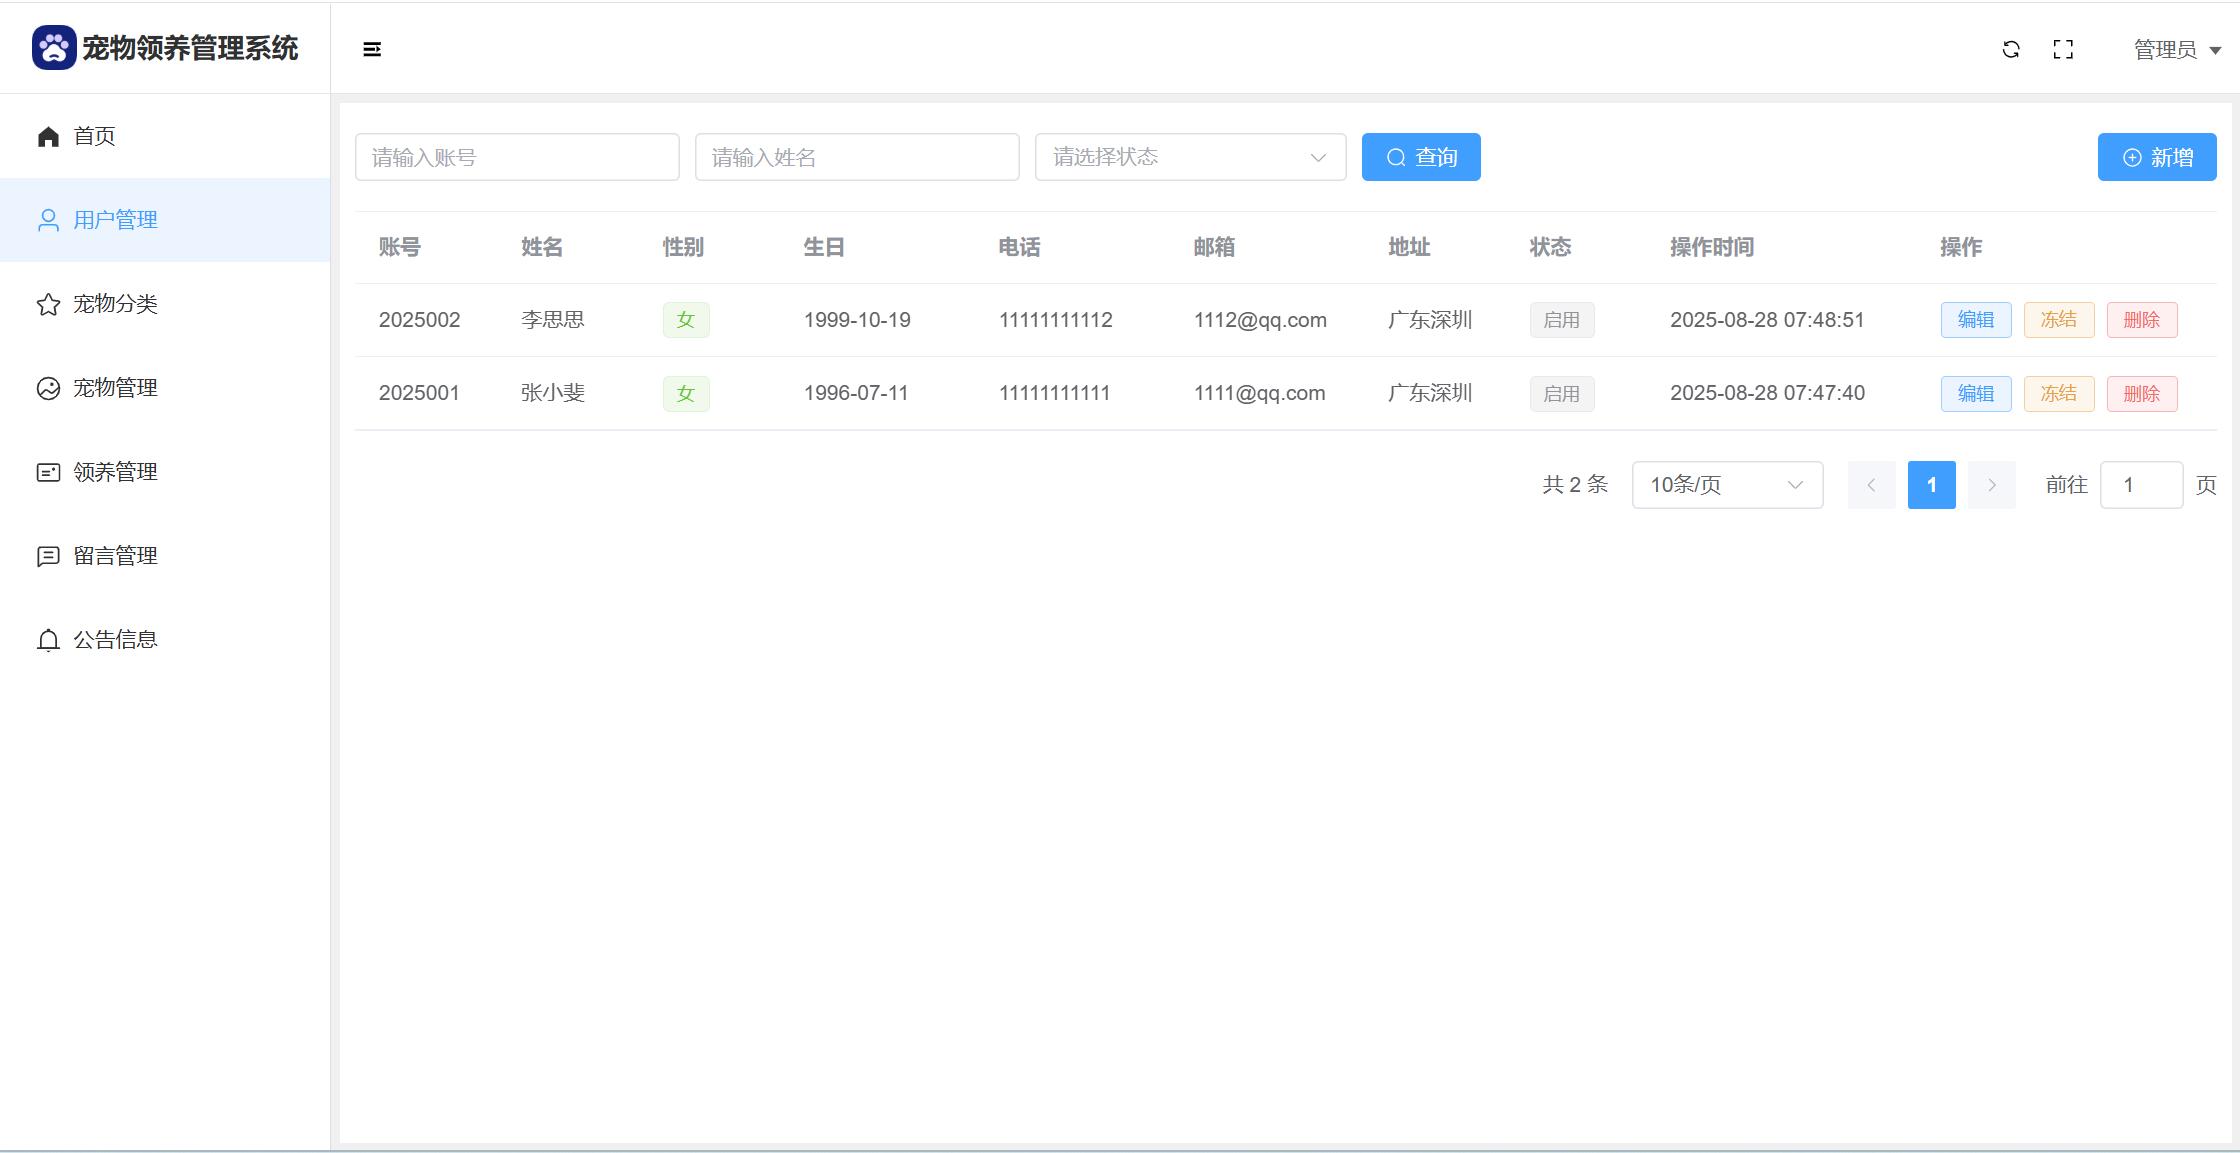Screen dimensions: 2240x1153
Task: Click the 请输入账号 input field
Action: pyautogui.click(x=517, y=157)
